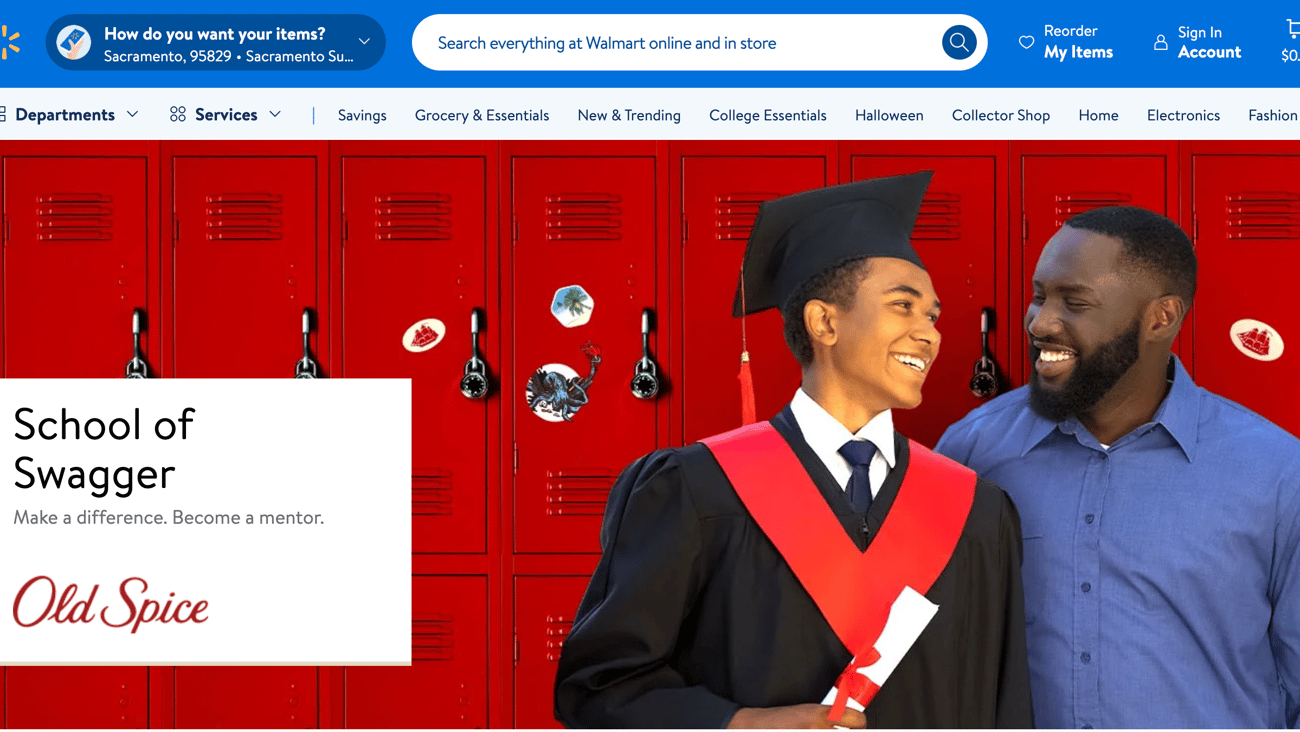The height and width of the screenshot is (732, 1300).
Task: Click the heart Reorder icon
Action: tap(1026, 43)
